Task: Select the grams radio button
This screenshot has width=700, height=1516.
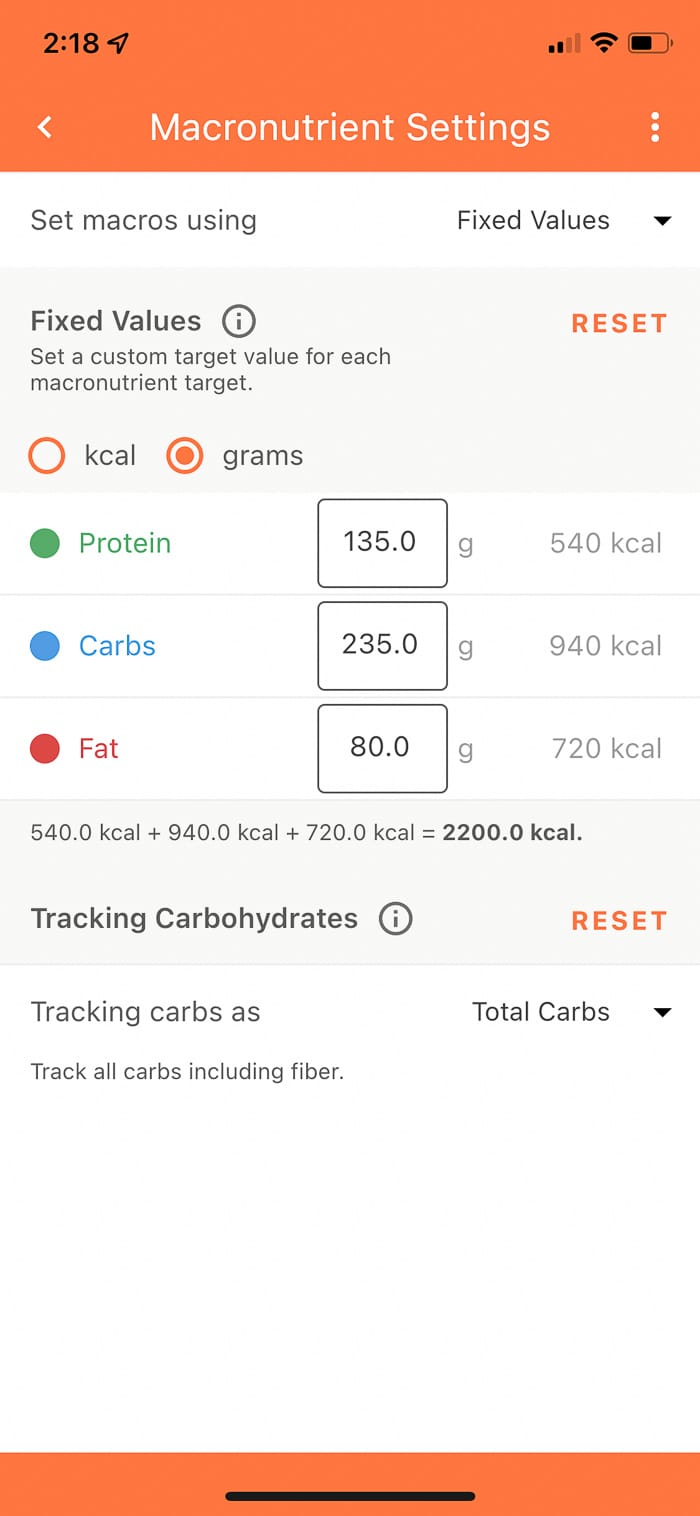Action: tap(184, 455)
